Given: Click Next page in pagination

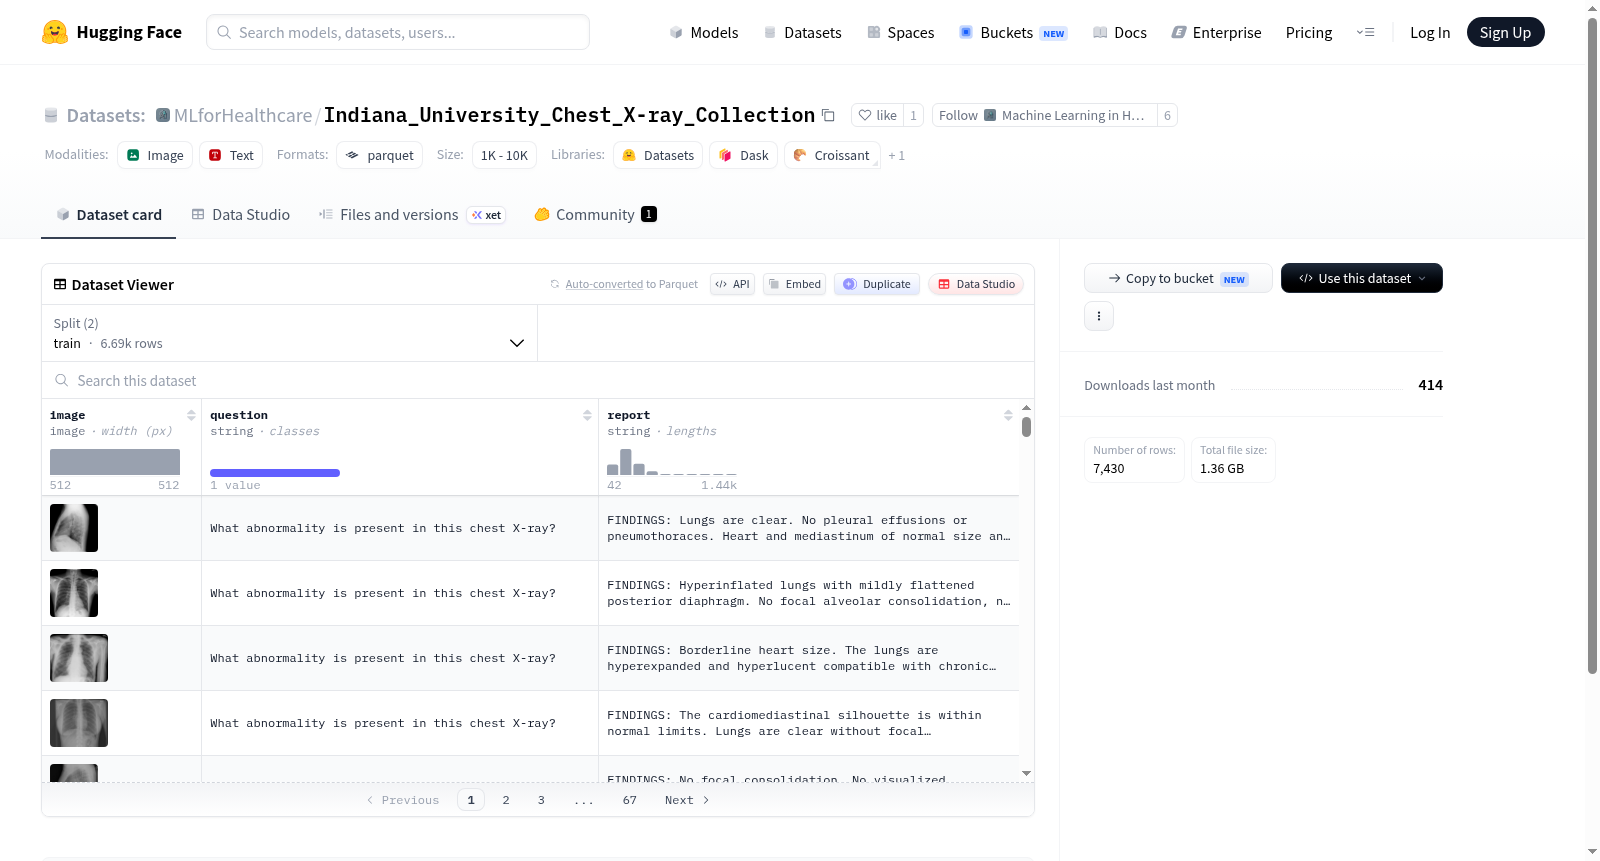Looking at the screenshot, I should pos(687,800).
